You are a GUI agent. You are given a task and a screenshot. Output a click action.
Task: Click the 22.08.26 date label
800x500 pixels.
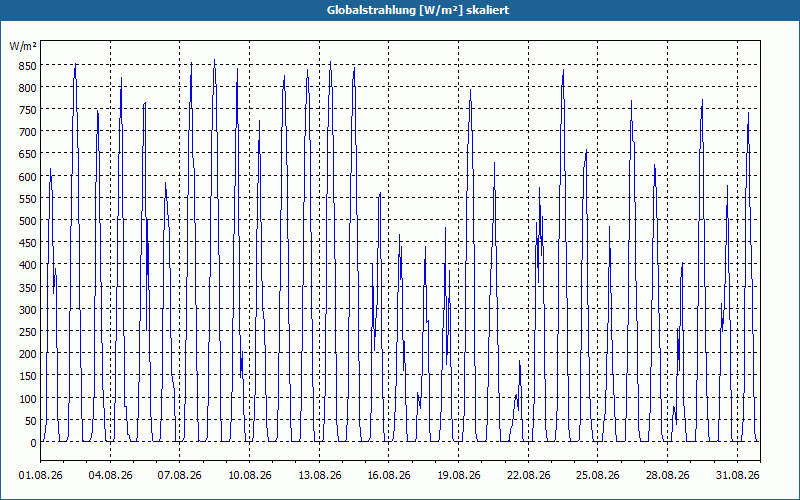pyautogui.click(x=529, y=475)
